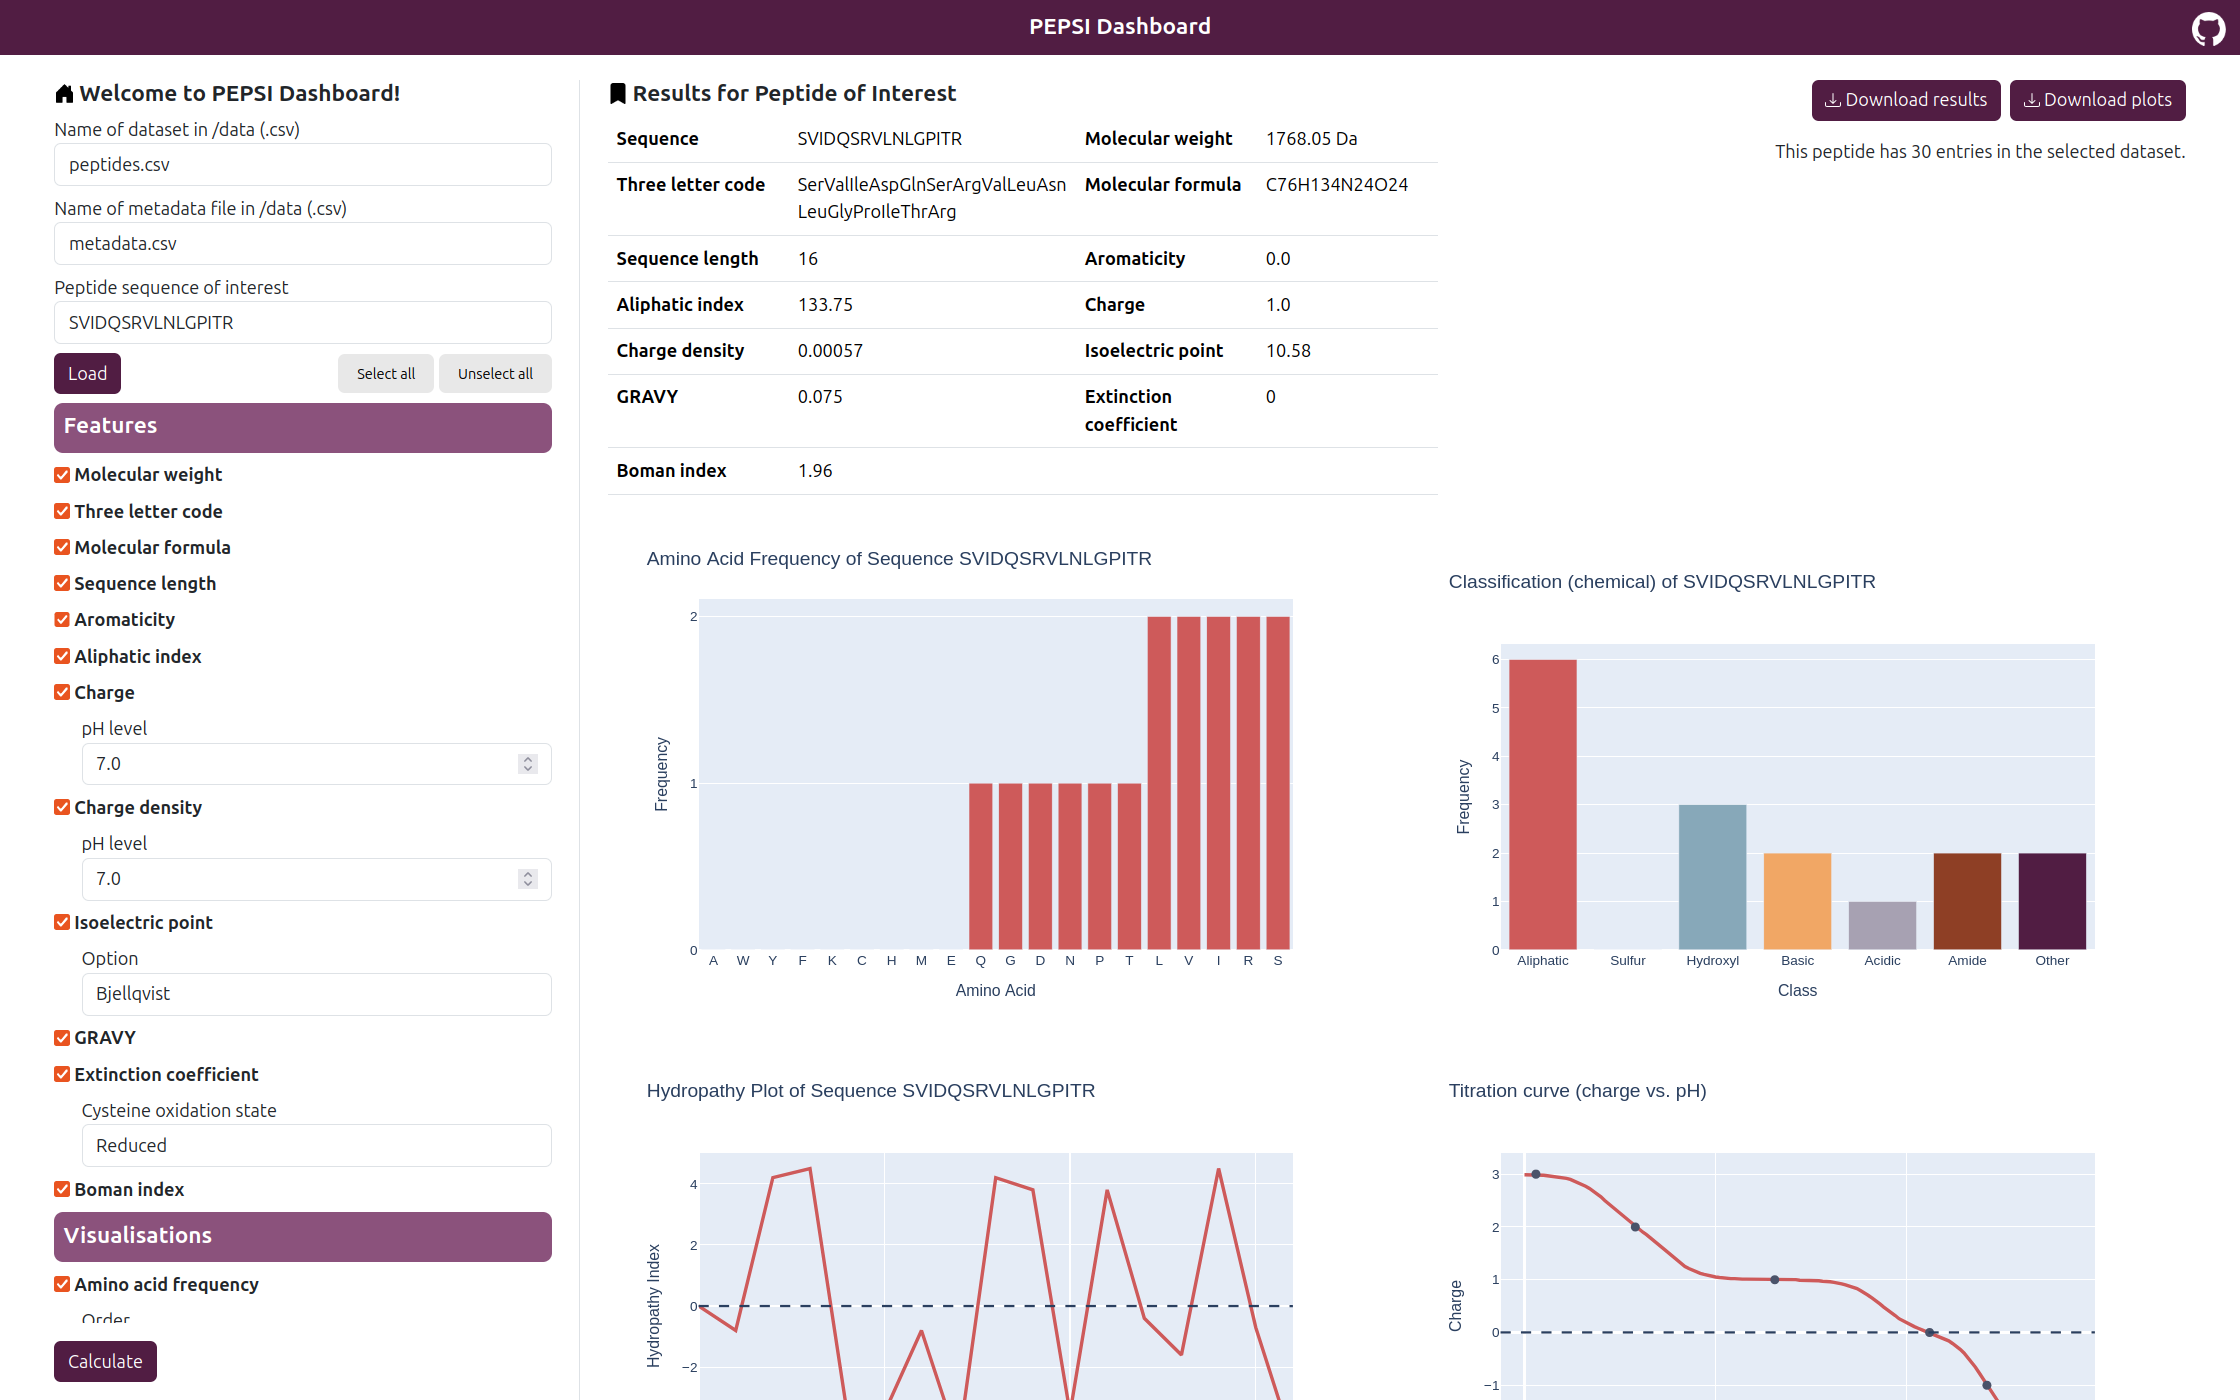Click the L bar in amino acid frequency chart
Image resolution: width=2240 pixels, height=1400 pixels.
[x=1159, y=783]
